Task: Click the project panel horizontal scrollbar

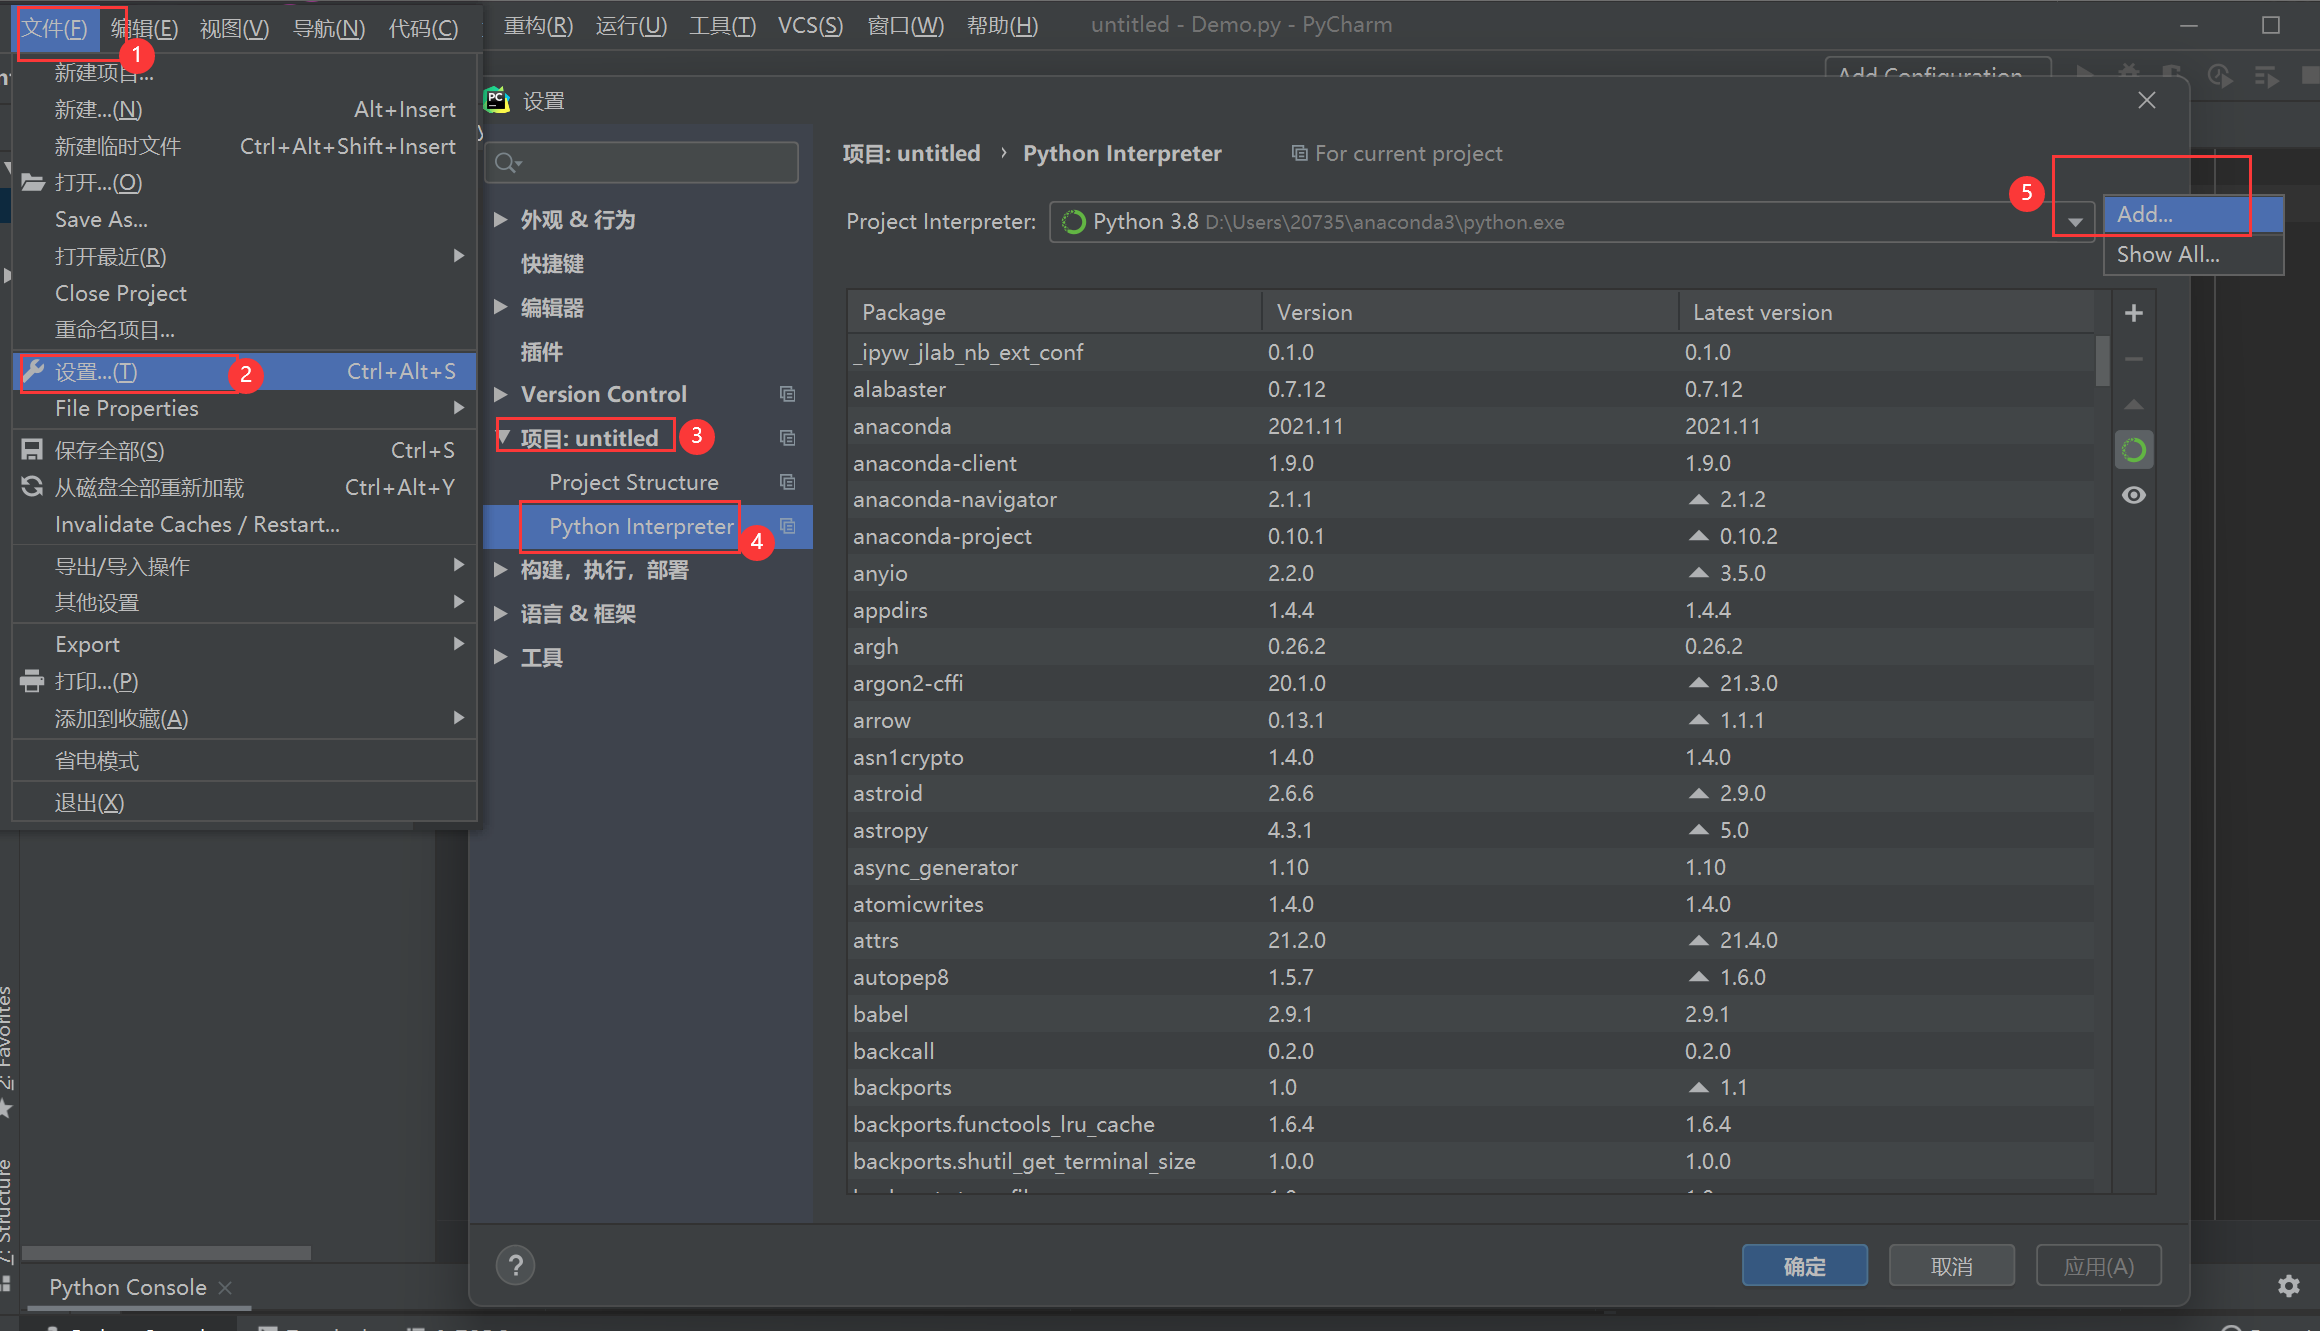Action: [x=166, y=1252]
